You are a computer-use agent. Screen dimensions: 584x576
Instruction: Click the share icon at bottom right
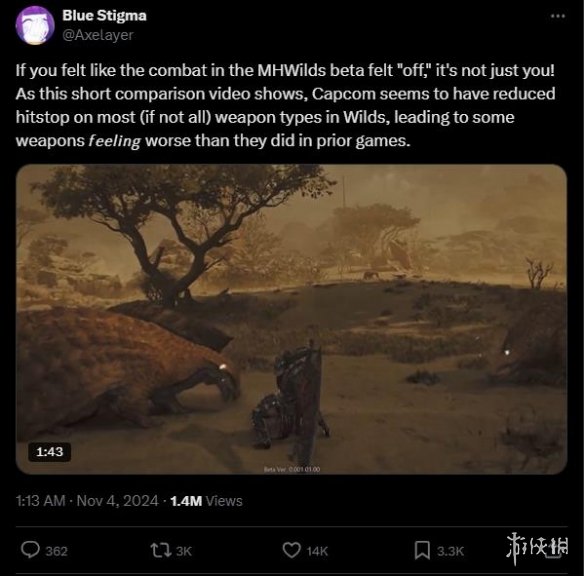tap(554, 550)
